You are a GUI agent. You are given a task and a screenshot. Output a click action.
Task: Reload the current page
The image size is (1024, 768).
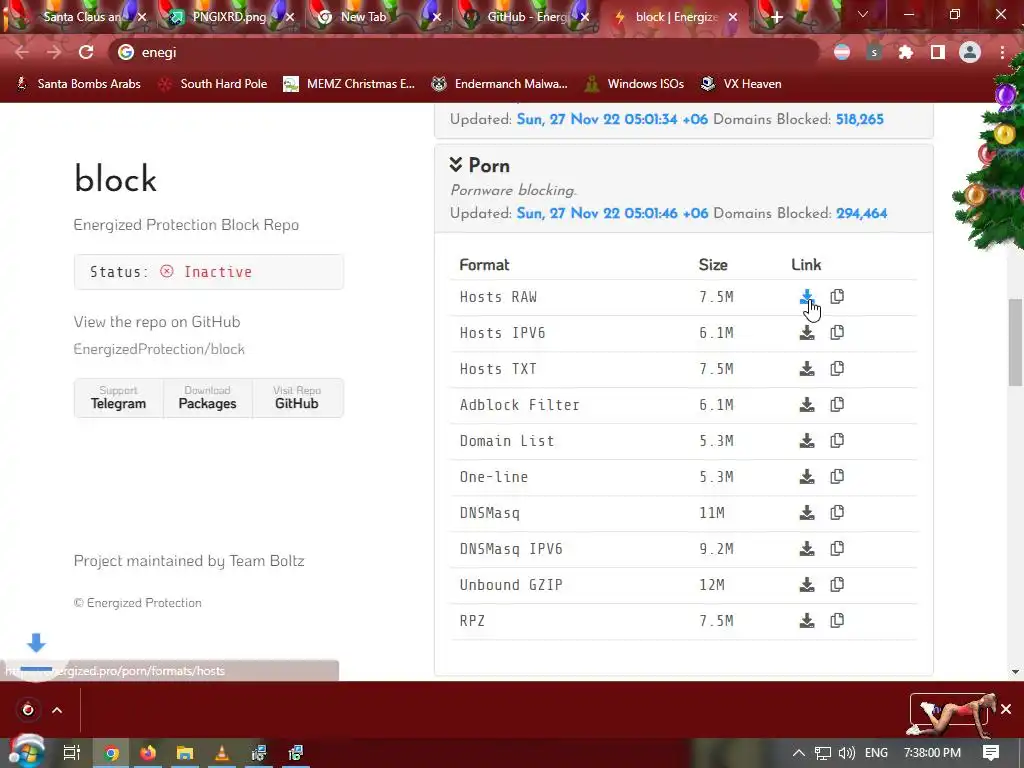click(86, 52)
